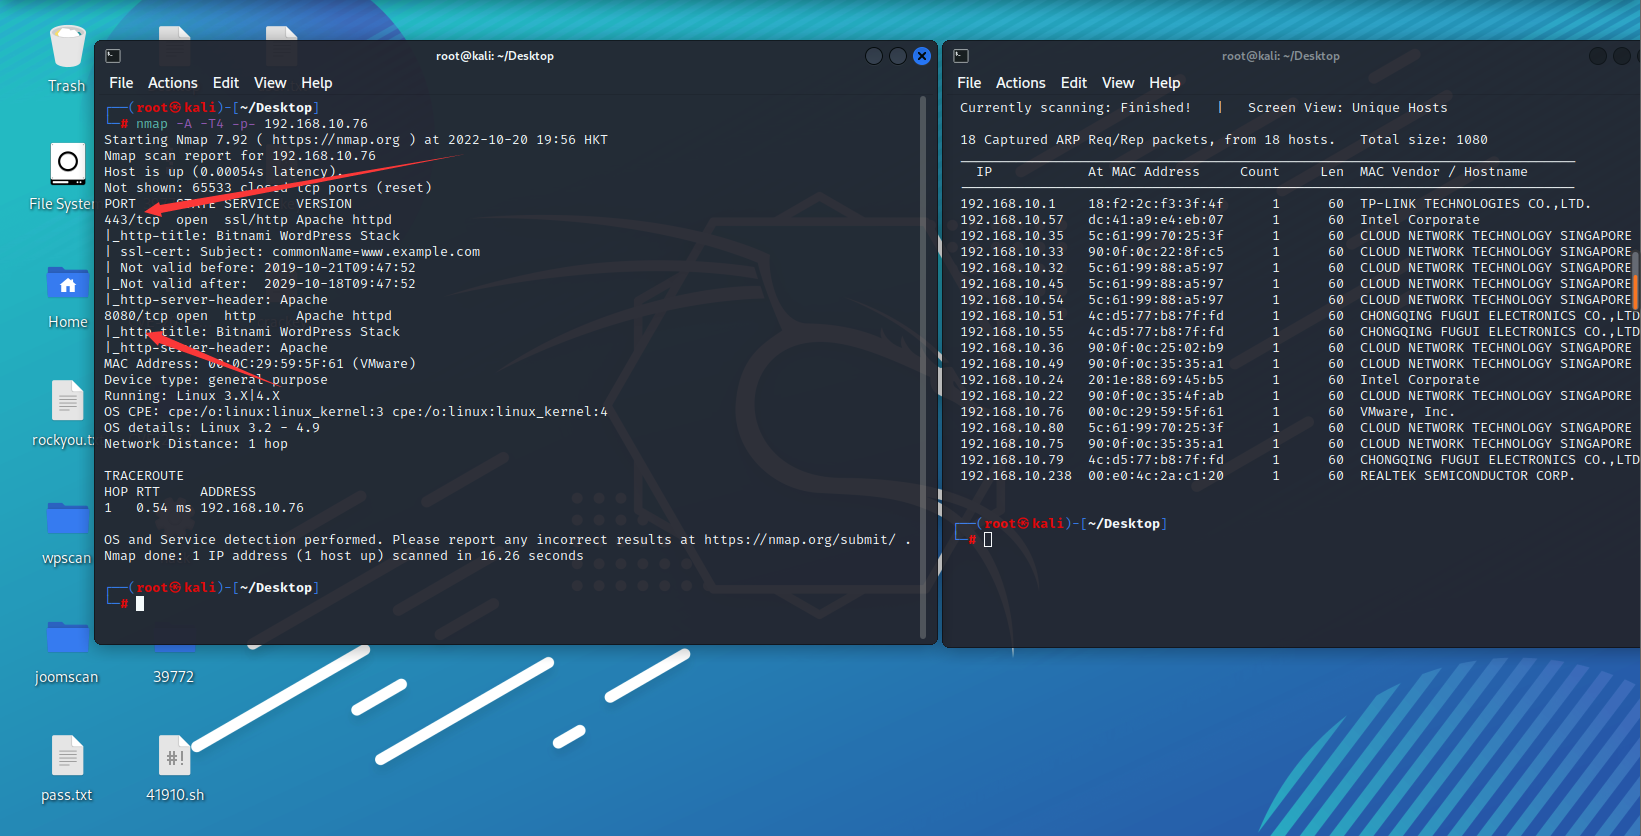1641x836 pixels.
Task: Click the 443/tcp port line
Action: 248,220
